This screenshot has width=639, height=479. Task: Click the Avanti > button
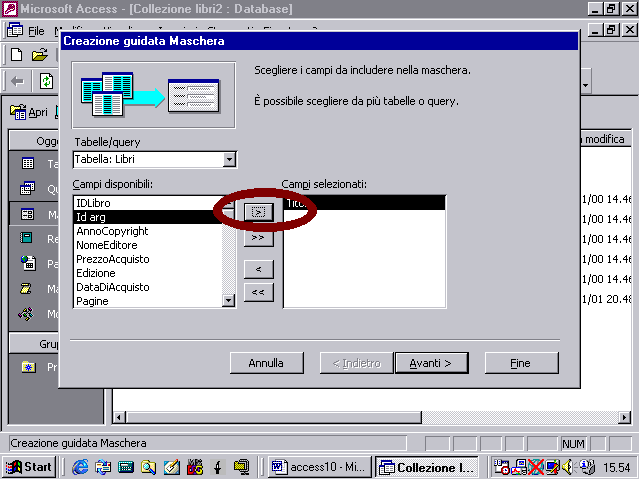pyautogui.click(x=431, y=363)
